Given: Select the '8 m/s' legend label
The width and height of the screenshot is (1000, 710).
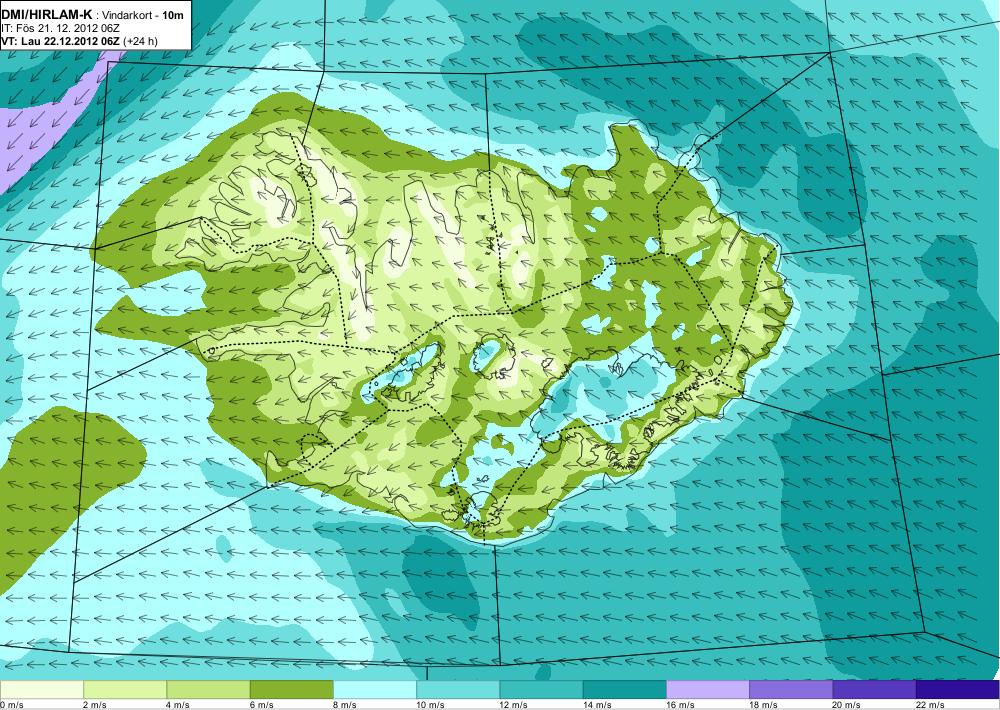Looking at the screenshot, I should 345,705.
